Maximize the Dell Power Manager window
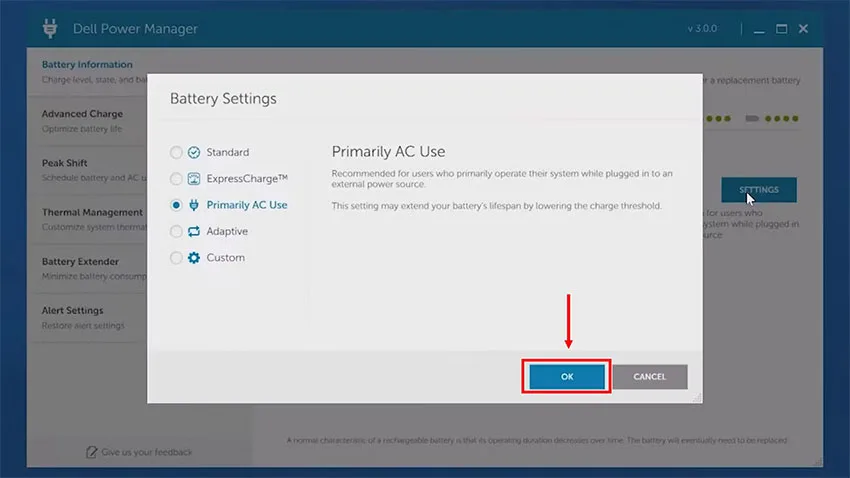This screenshot has height=478, width=850. pos(781,29)
